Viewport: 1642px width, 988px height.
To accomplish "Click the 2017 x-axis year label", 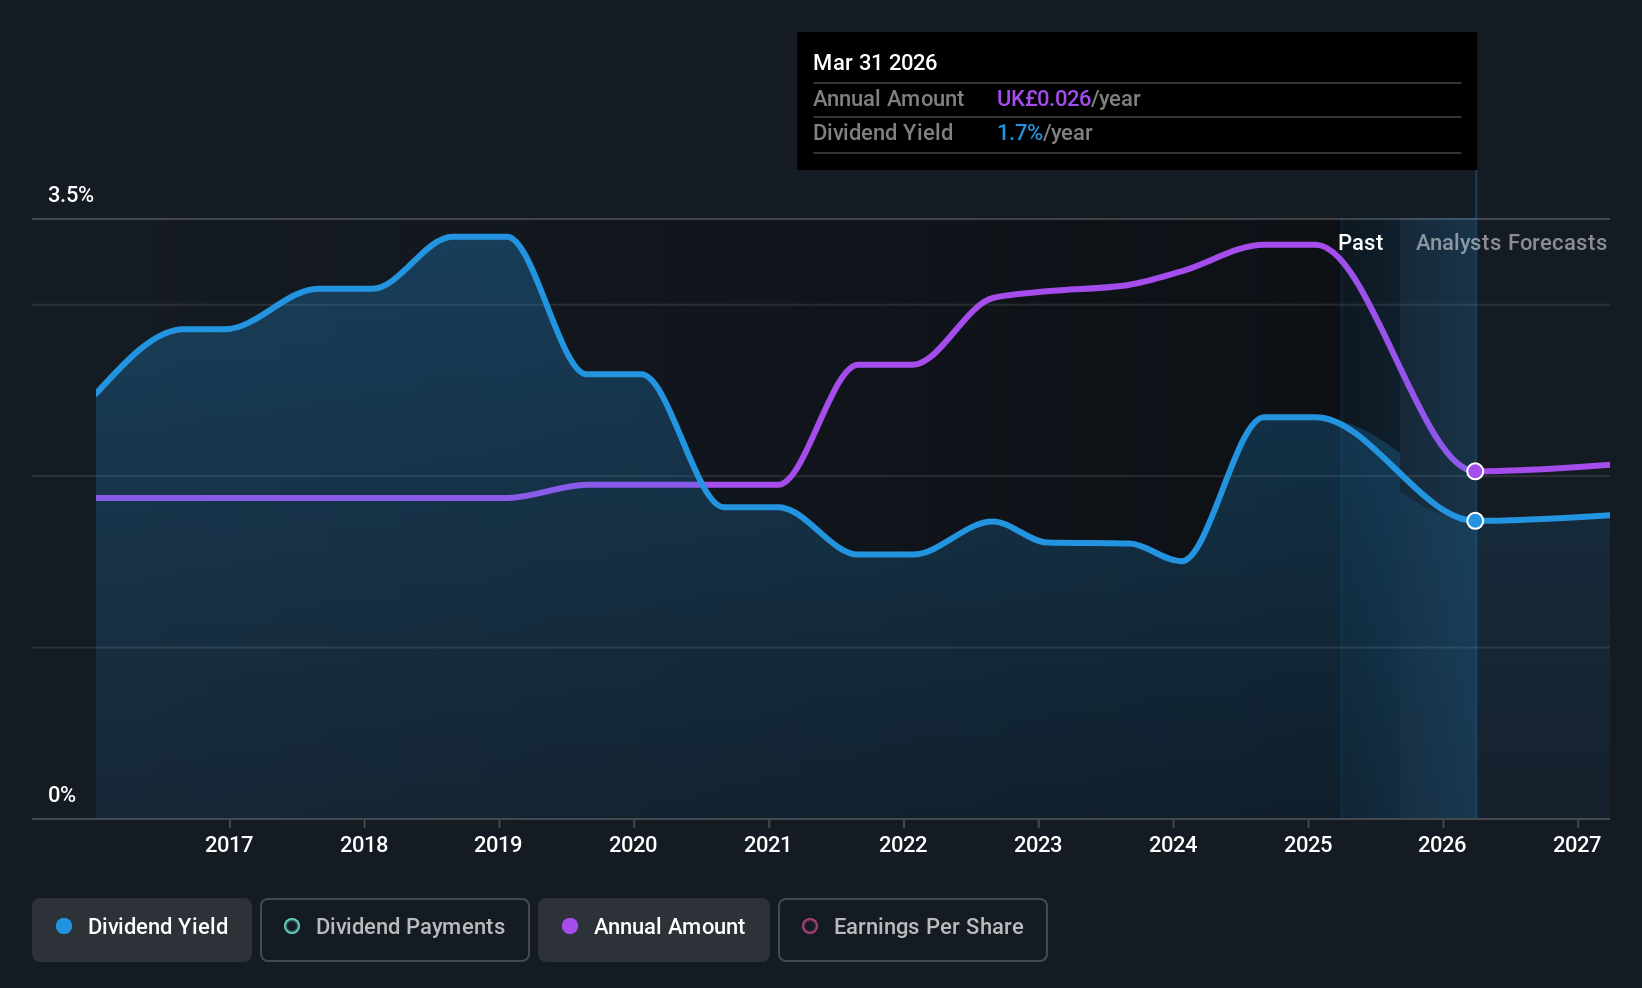I will (229, 845).
